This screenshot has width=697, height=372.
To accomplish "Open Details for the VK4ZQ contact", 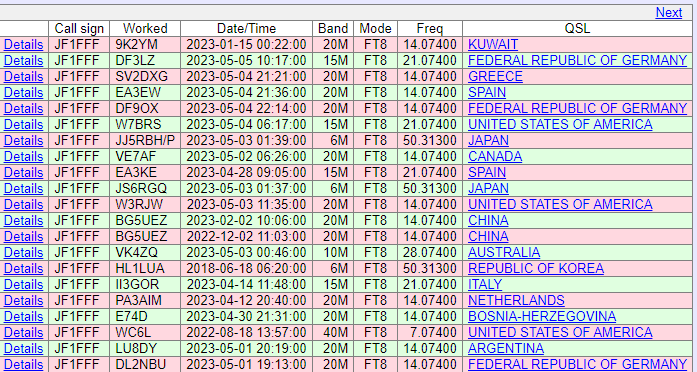I will tap(24, 252).
